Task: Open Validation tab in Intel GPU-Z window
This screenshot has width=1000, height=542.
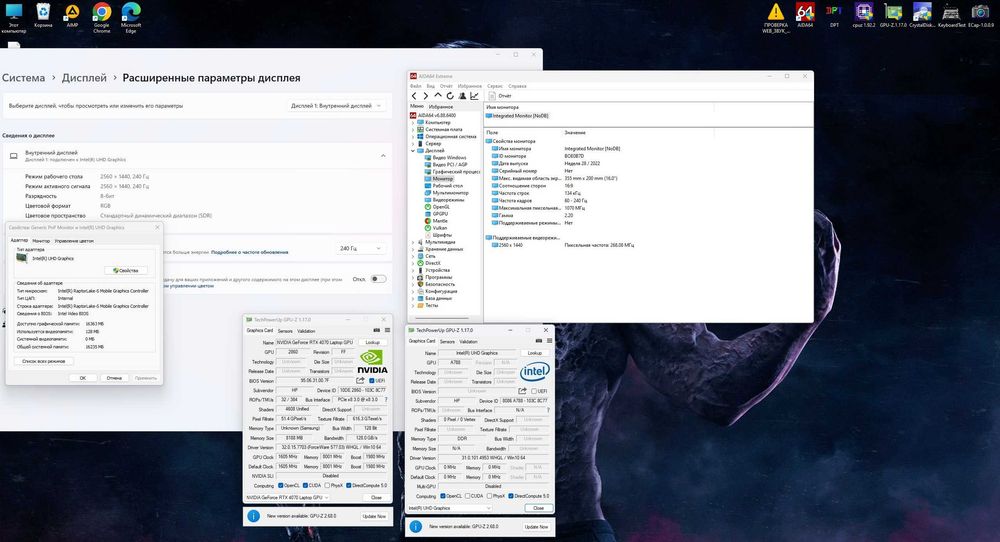Action: (x=468, y=342)
